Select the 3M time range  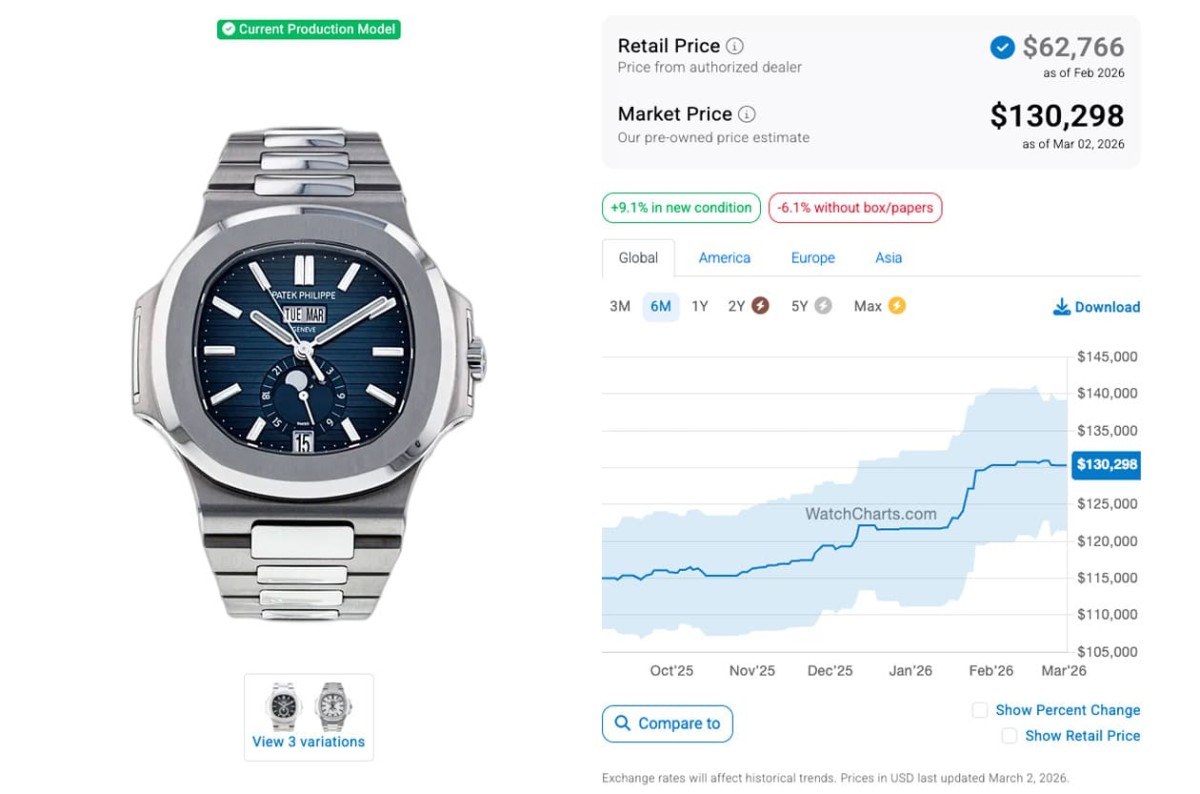point(620,306)
